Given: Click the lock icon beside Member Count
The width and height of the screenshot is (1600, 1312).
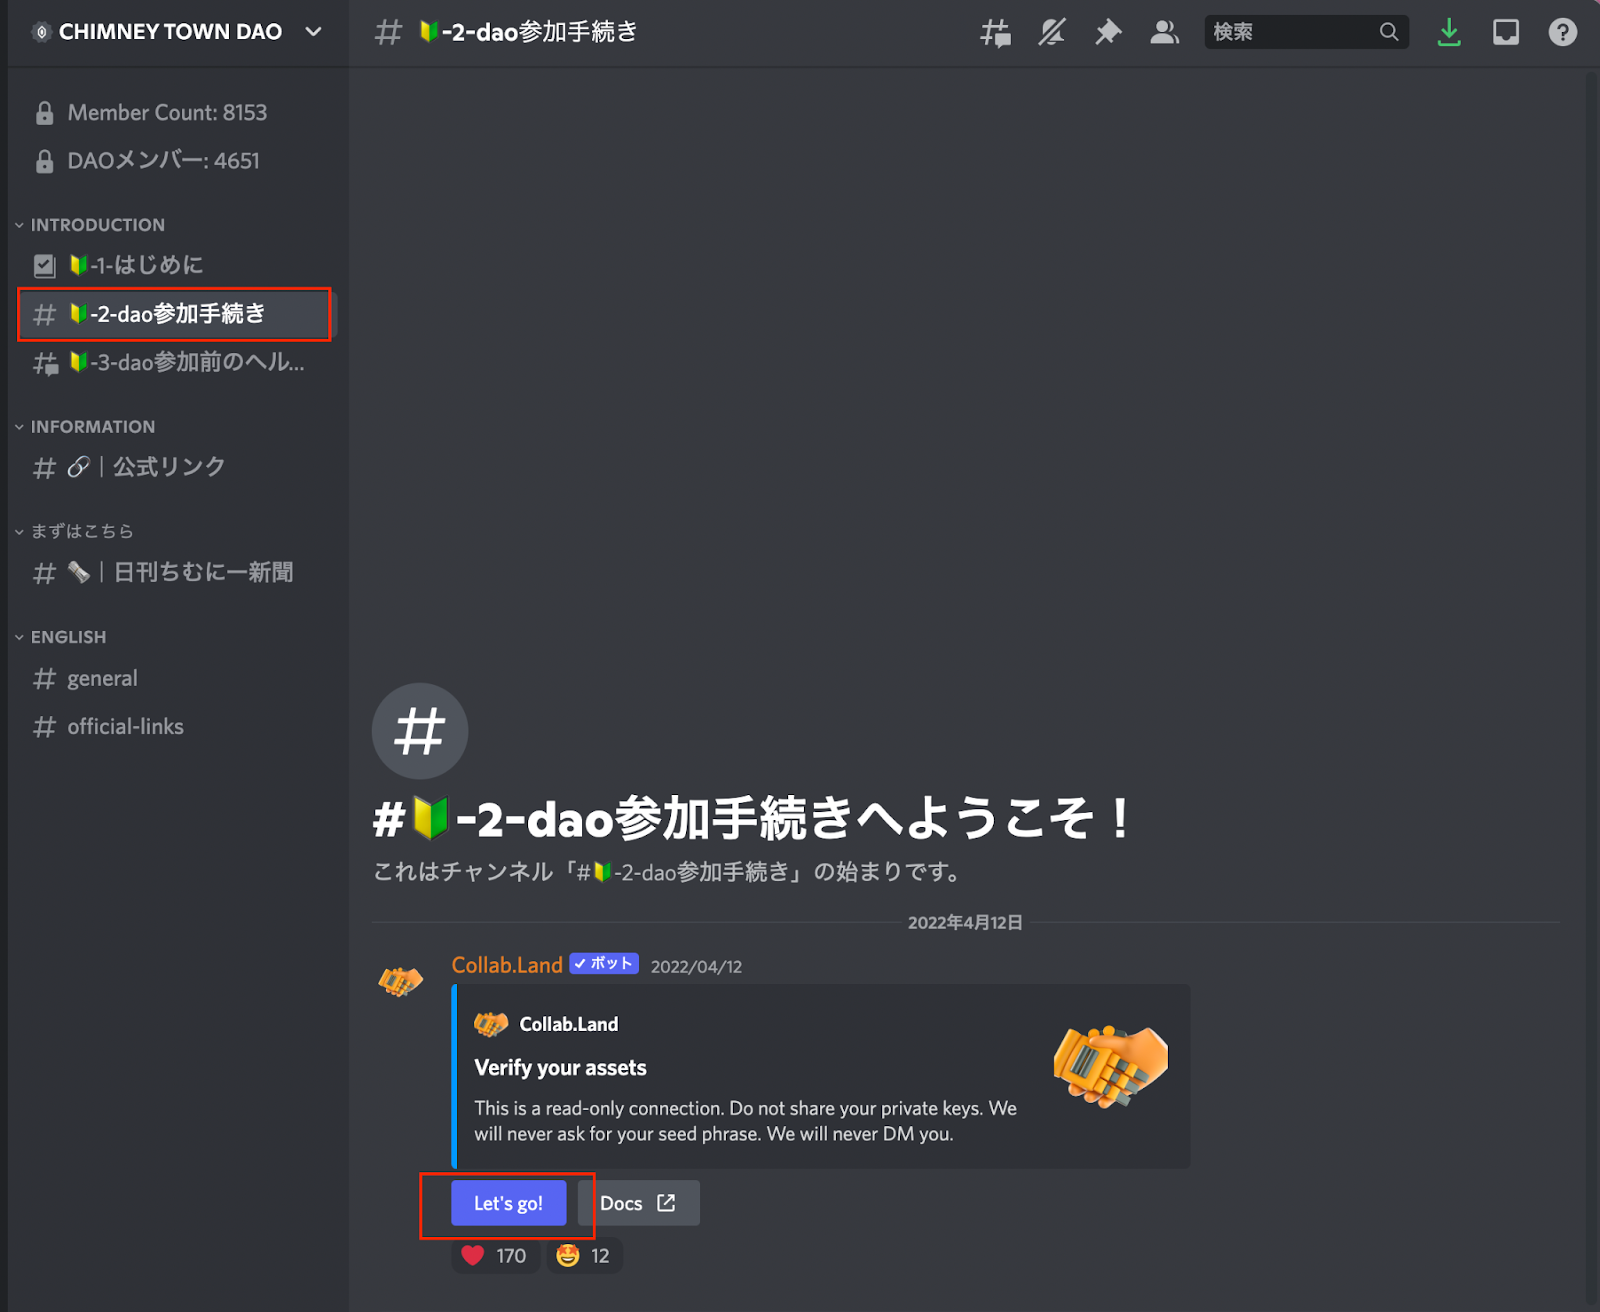Looking at the screenshot, I should tap(45, 113).
